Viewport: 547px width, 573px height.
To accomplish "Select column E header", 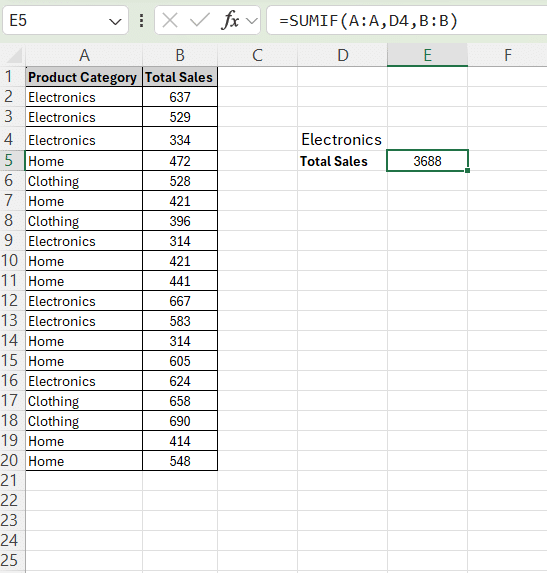I will pyautogui.click(x=428, y=56).
